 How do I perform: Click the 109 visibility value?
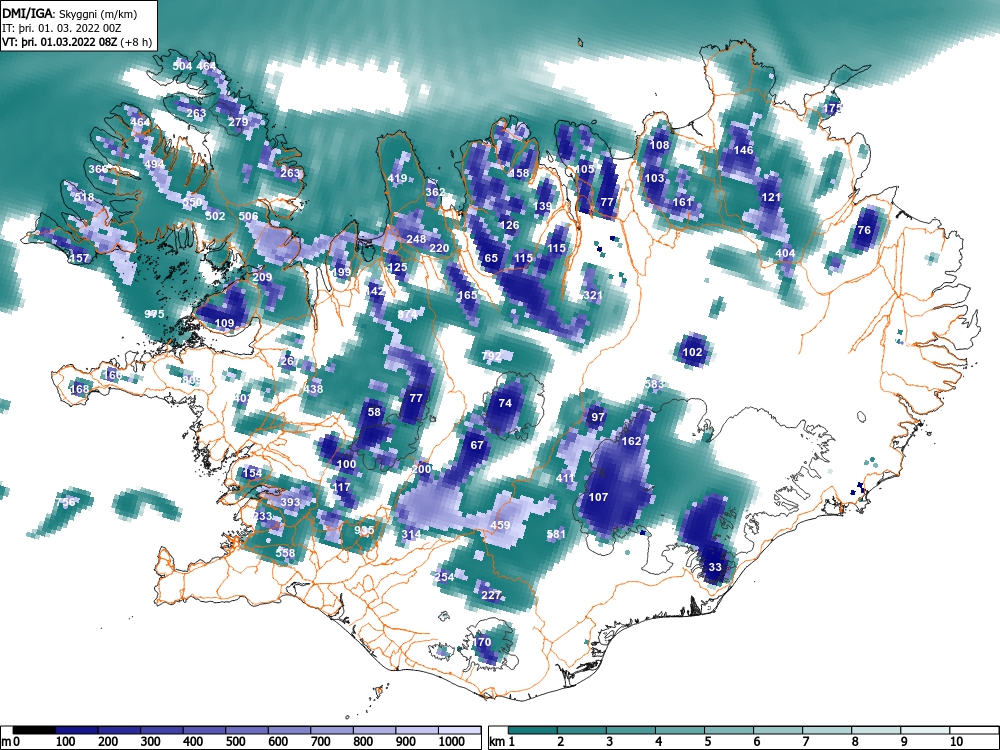point(224,323)
